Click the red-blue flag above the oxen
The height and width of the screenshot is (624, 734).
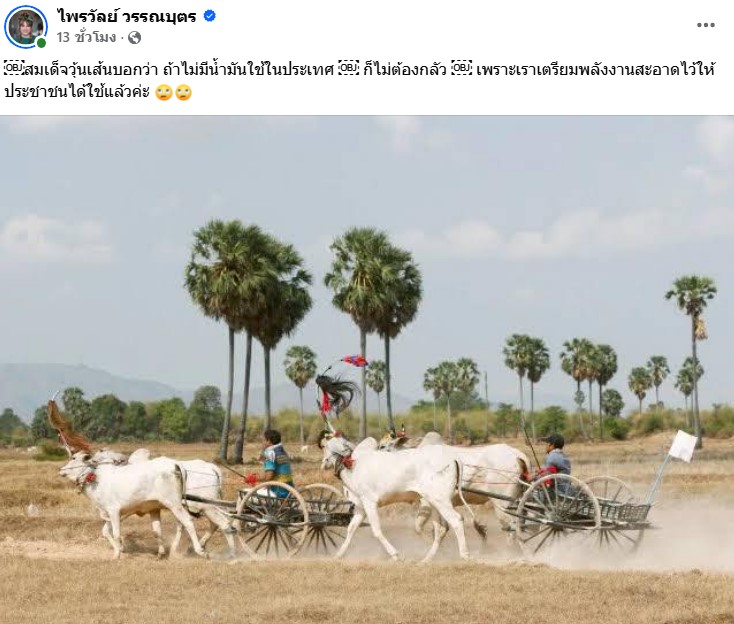coord(355,360)
